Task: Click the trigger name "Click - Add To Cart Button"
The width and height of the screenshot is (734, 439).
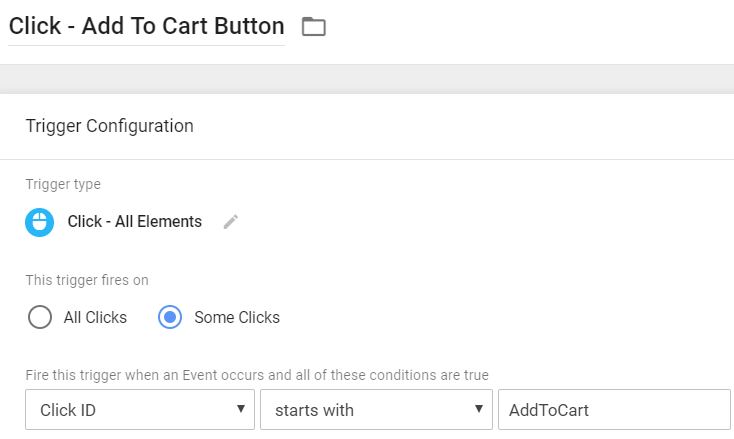Action: (x=146, y=26)
